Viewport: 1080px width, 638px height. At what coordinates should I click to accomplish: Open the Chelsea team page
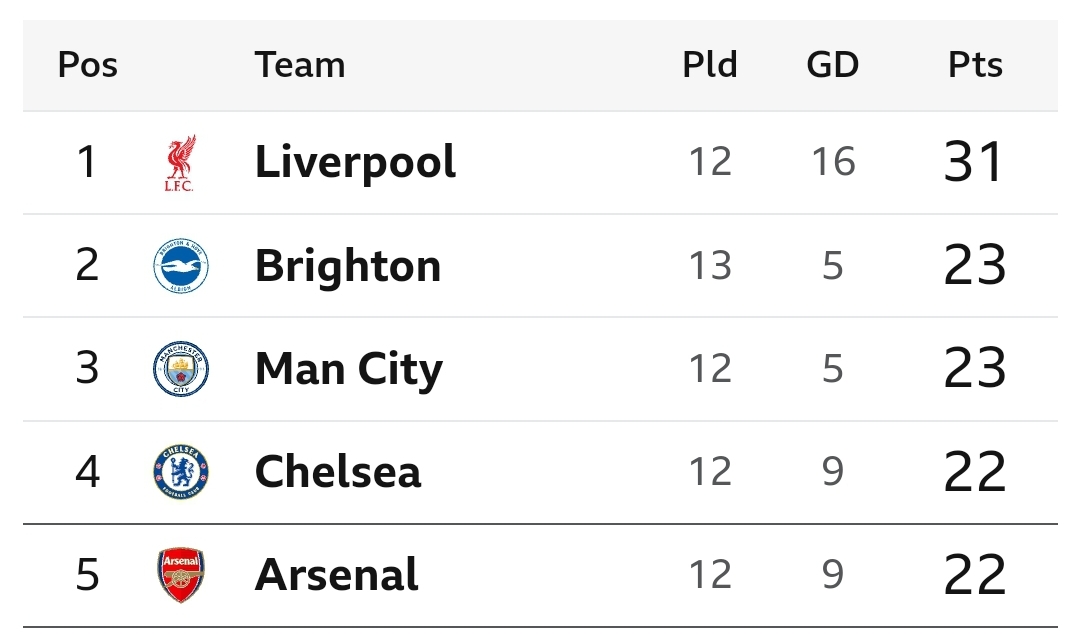pos(338,472)
